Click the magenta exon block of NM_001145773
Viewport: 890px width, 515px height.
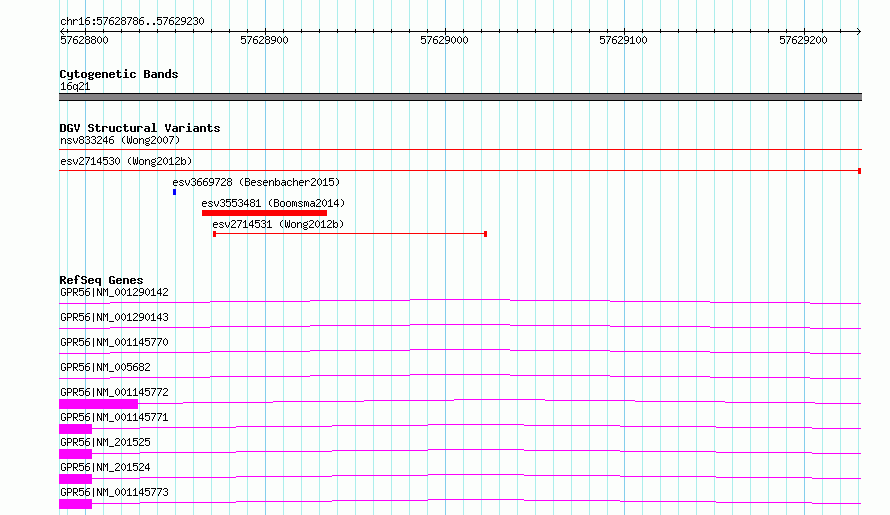[x=75, y=504]
